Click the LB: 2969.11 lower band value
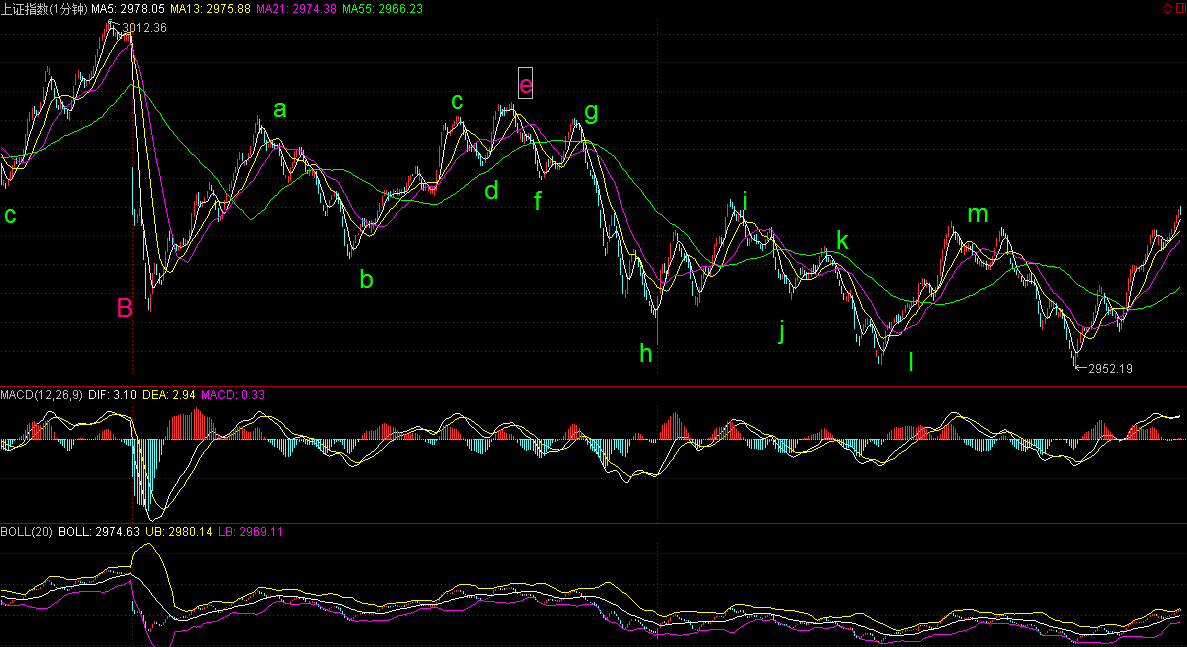 pyautogui.click(x=251, y=532)
